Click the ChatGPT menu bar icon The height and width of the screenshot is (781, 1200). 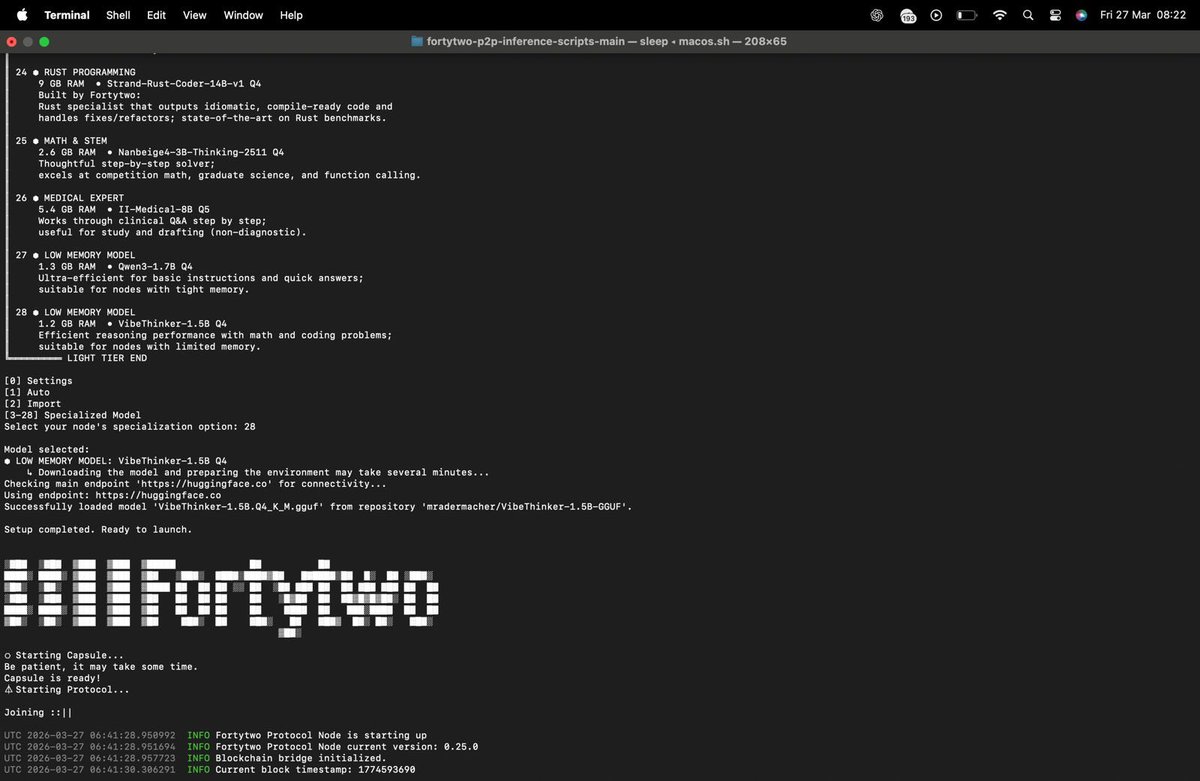877,15
